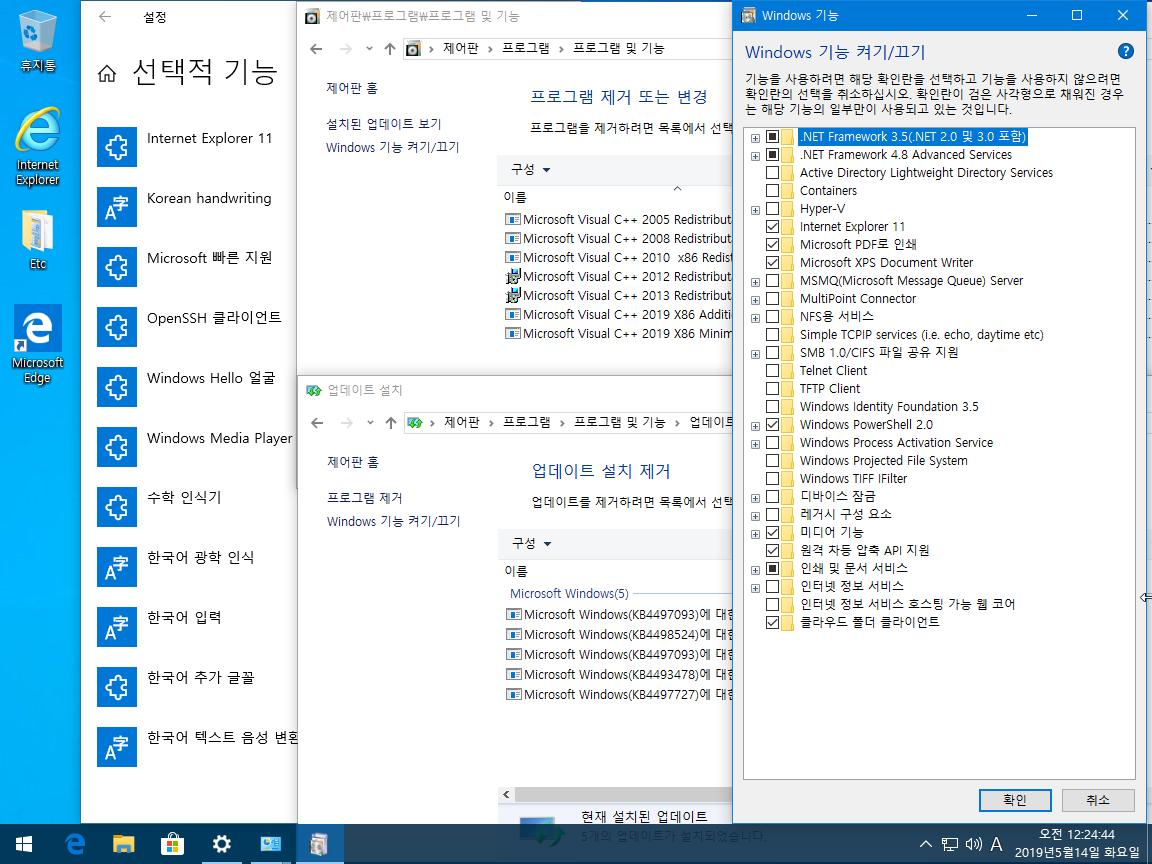Expand the Hyper-V tree node
The width and height of the screenshot is (1152, 864).
[x=755, y=209]
